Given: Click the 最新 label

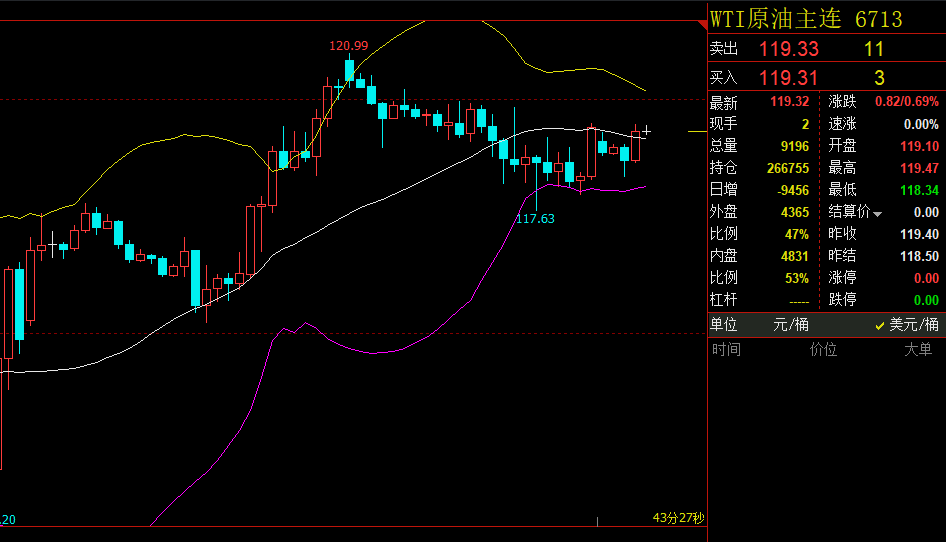Looking at the screenshot, I should click(723, 102).
